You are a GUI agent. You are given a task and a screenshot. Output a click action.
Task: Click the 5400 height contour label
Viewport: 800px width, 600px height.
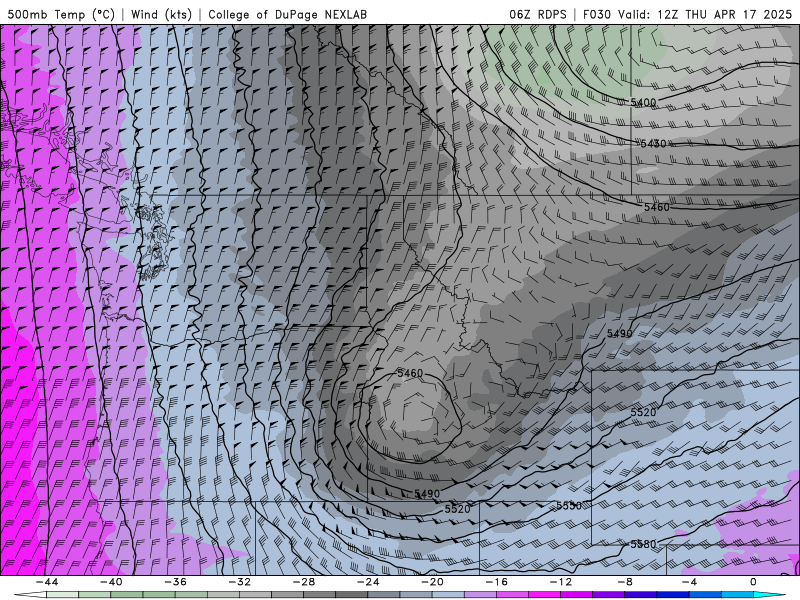coord(643,103)
